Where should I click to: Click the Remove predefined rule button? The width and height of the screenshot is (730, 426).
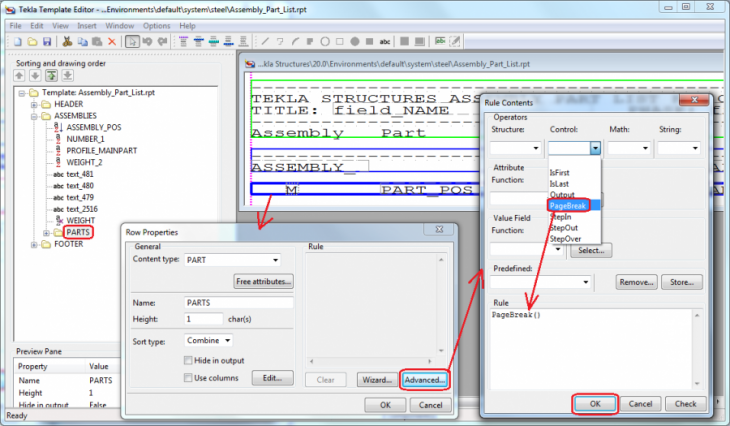(636, 282)
